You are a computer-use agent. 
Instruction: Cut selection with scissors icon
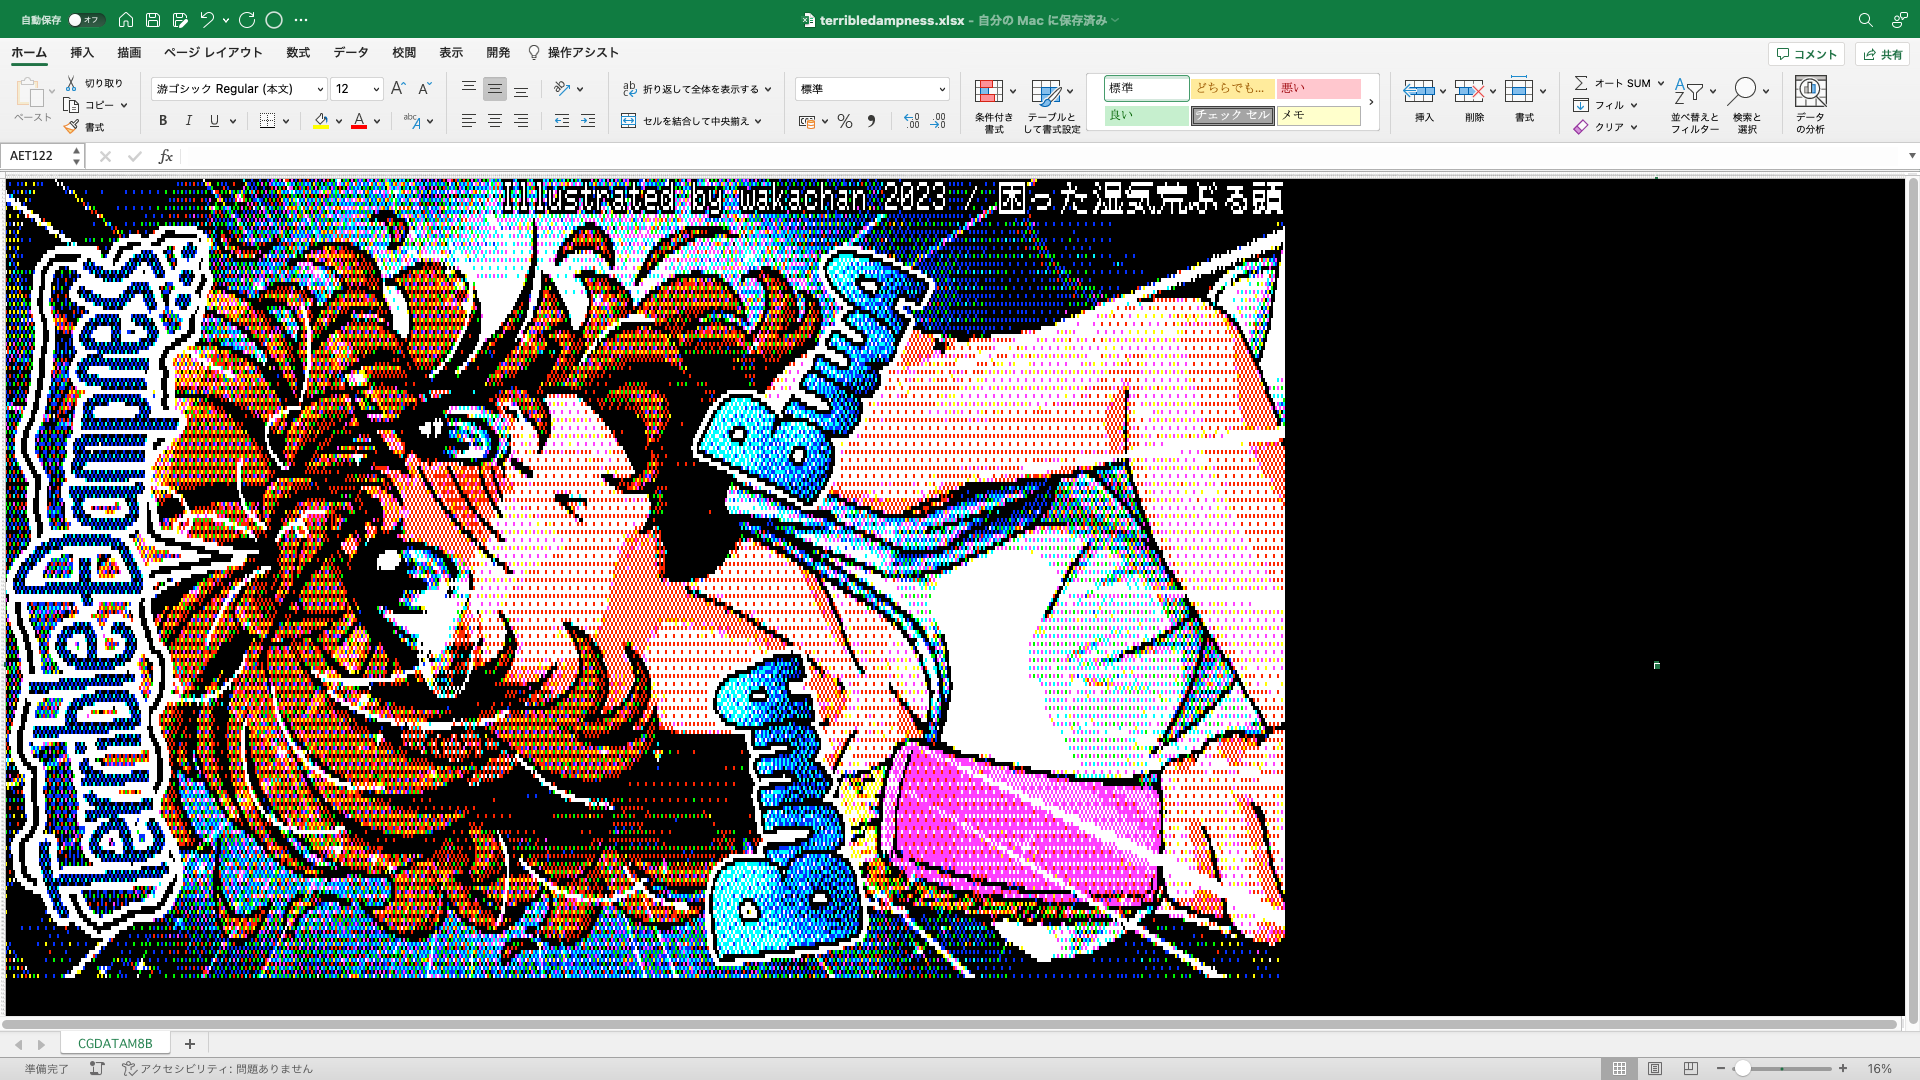(x=71, y=83)
